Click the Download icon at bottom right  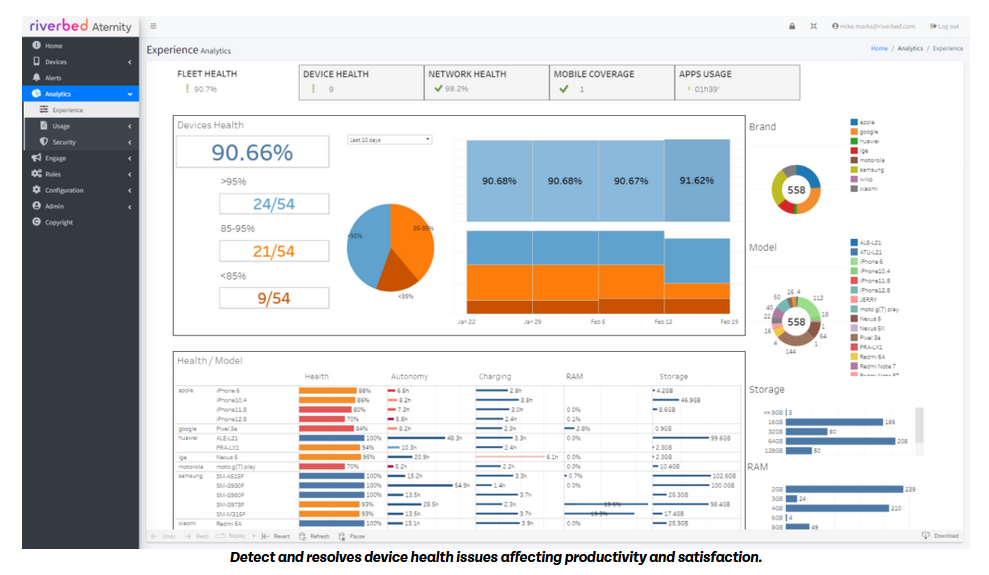coord(925,535)
